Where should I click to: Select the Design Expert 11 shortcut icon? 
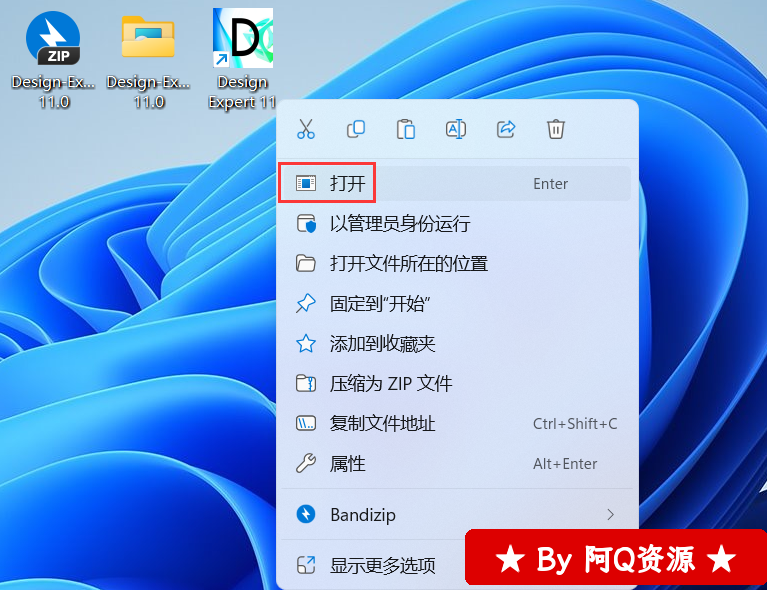pyautogui.click(x=243, y=38)
